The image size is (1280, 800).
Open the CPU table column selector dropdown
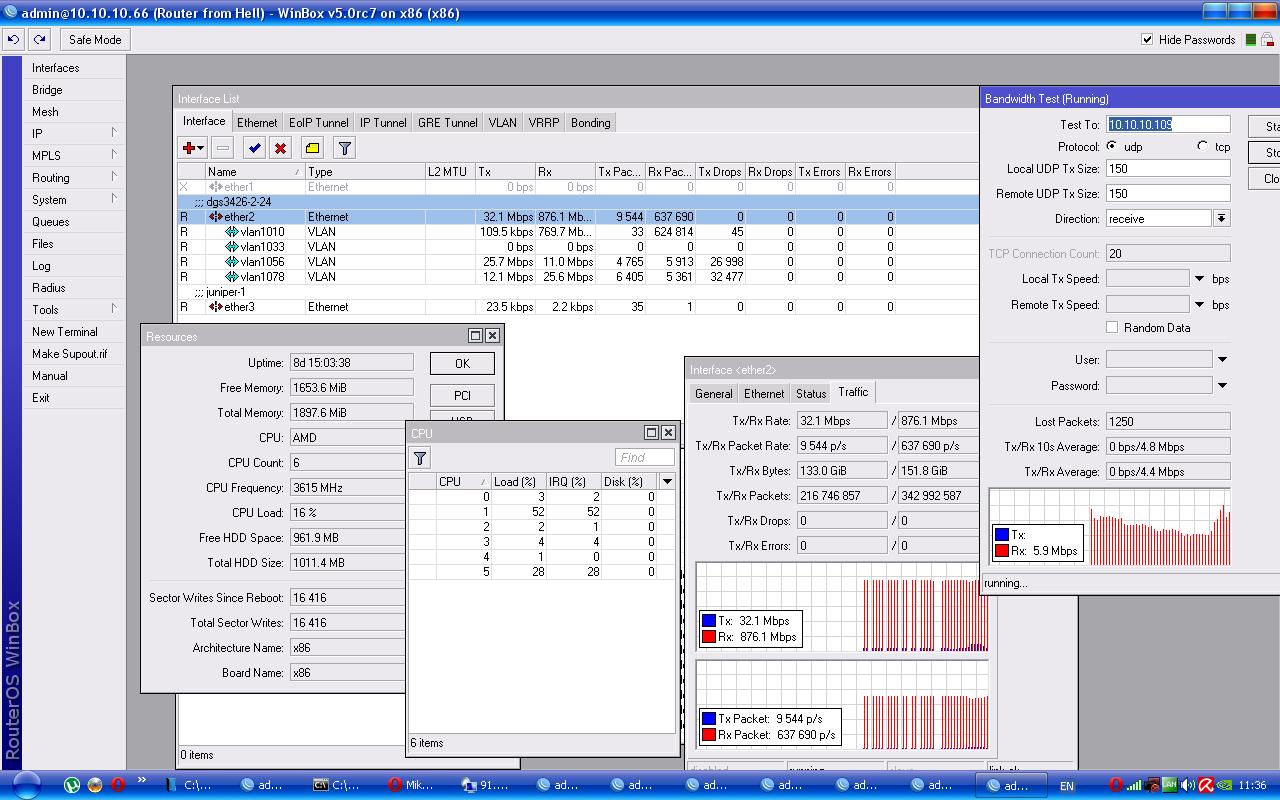(667, 482)
